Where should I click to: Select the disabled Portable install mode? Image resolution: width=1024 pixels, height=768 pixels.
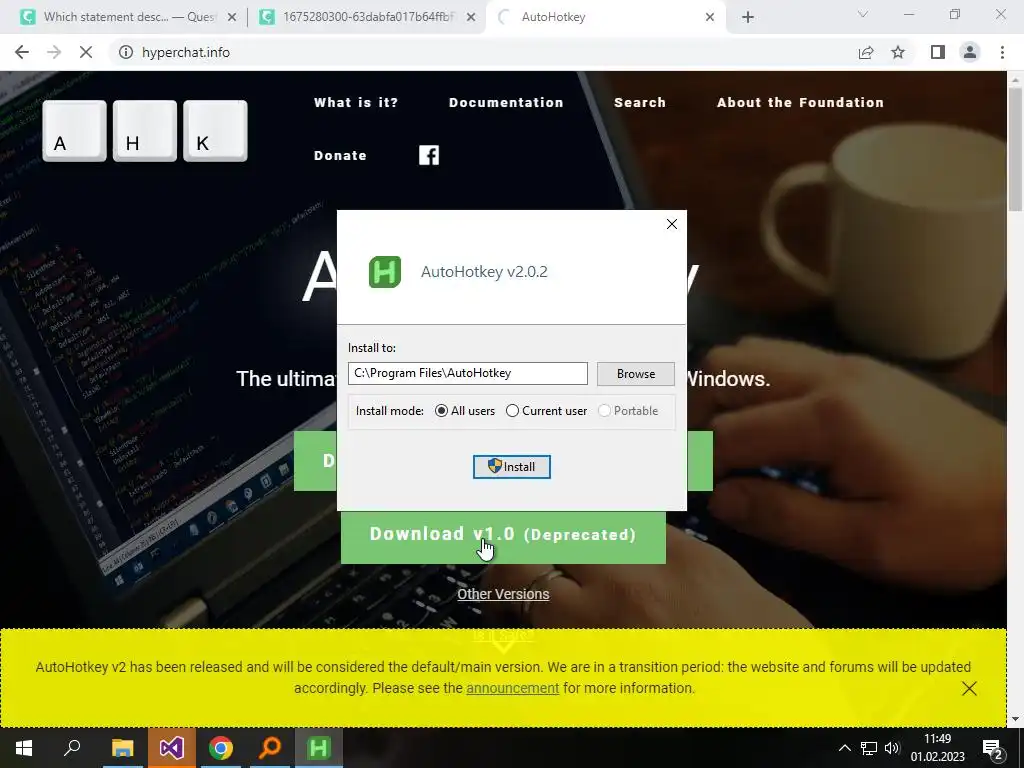click(628, 411)
